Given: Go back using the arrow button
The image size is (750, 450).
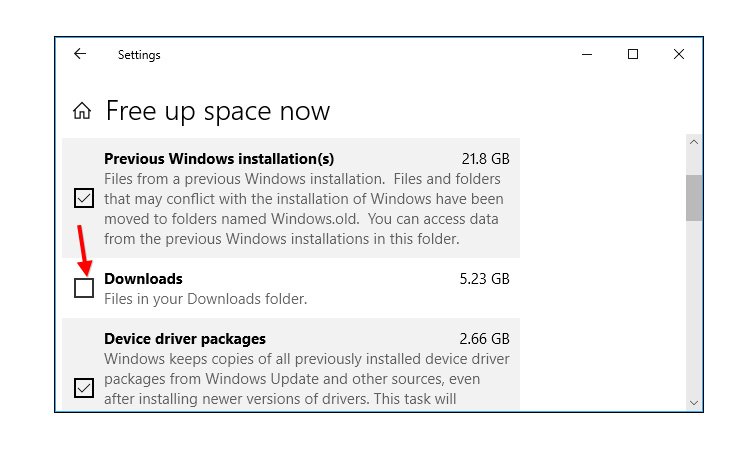Looking at the screenshot, I should tap(80, 55).
